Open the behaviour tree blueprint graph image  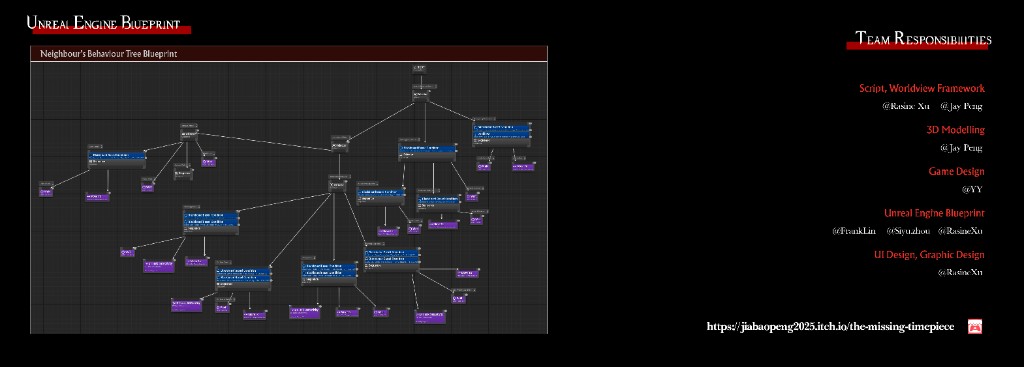click(x=289, y=198)
